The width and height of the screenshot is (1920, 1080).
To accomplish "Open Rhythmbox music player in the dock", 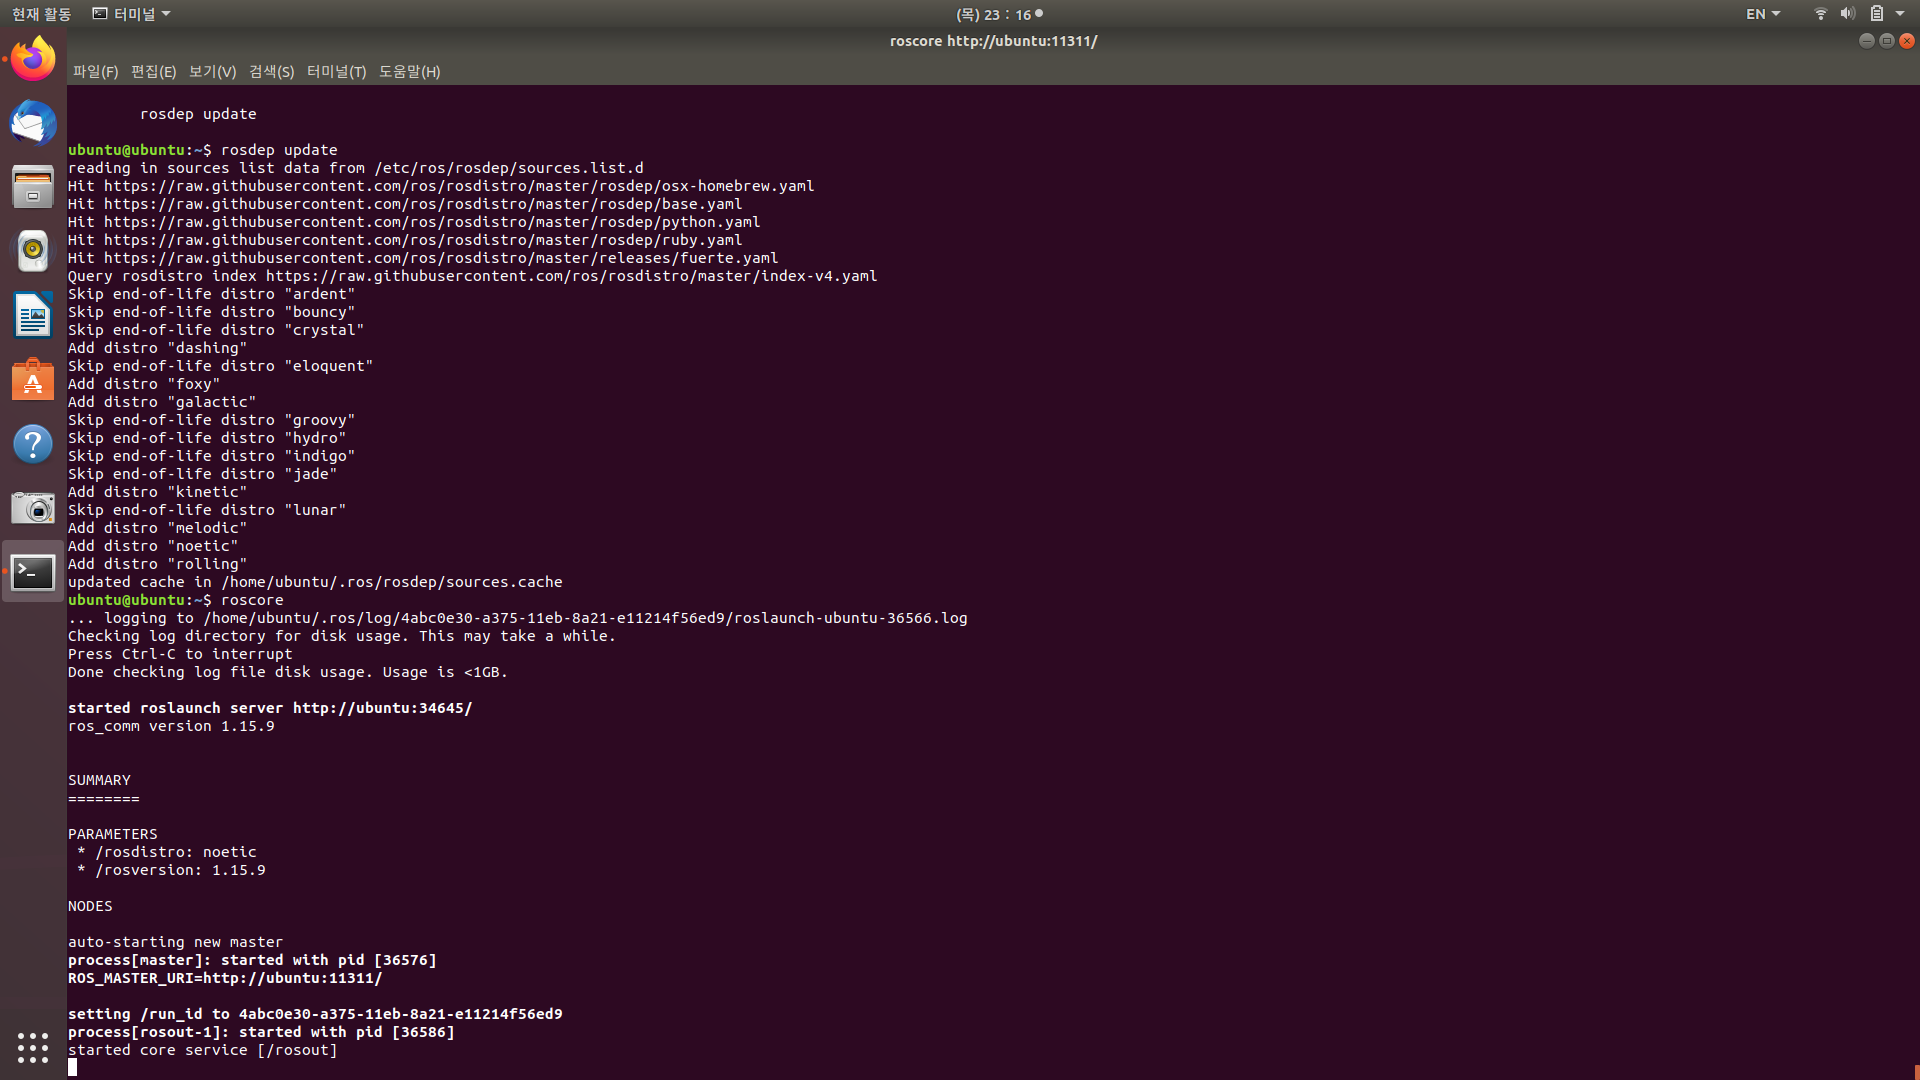I will [x=33, y=251].
